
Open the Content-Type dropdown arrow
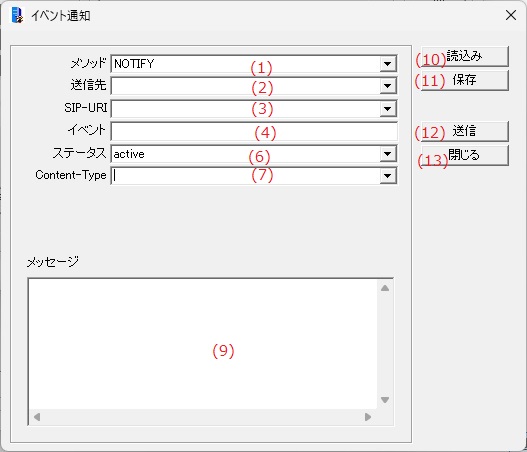[388, 176]
